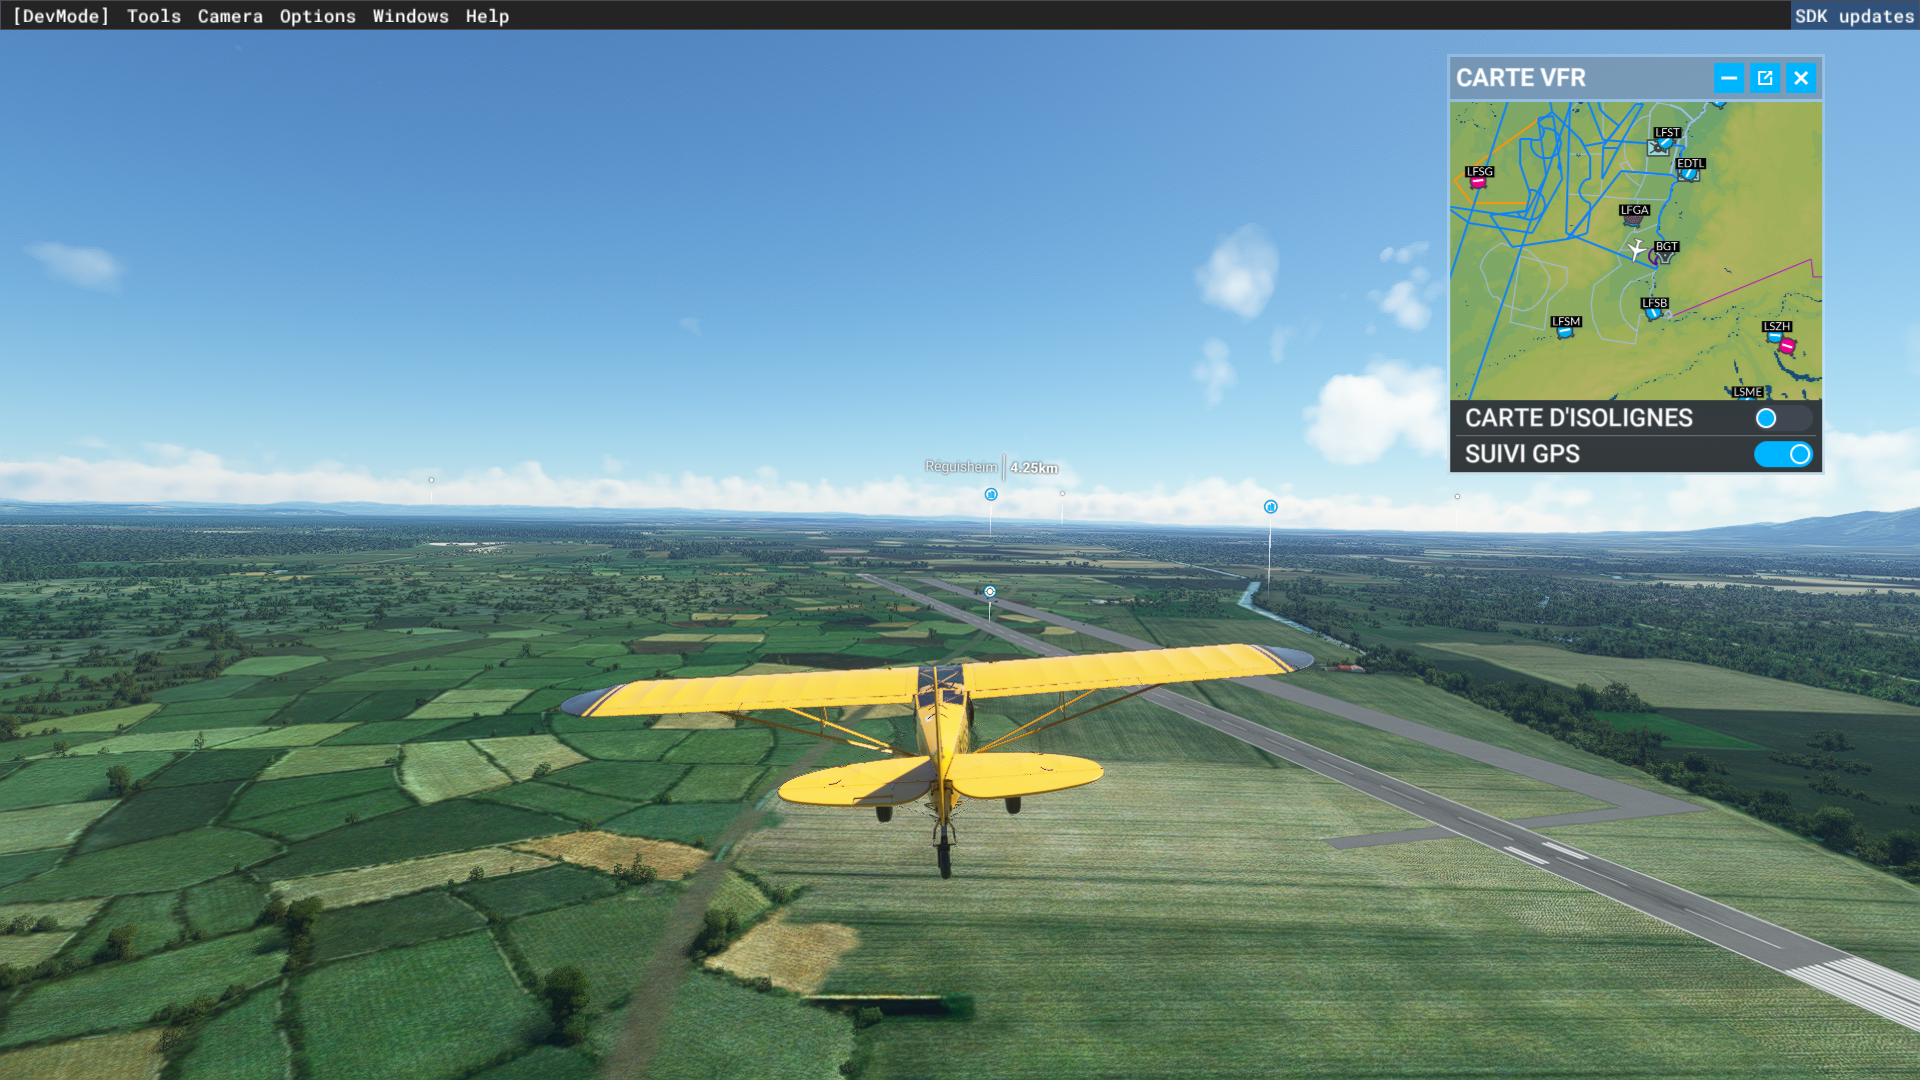The width and height of the screenshot is (1920, 1080).
Task: Expand the Windows menu
Action: [x=410, y=16]
